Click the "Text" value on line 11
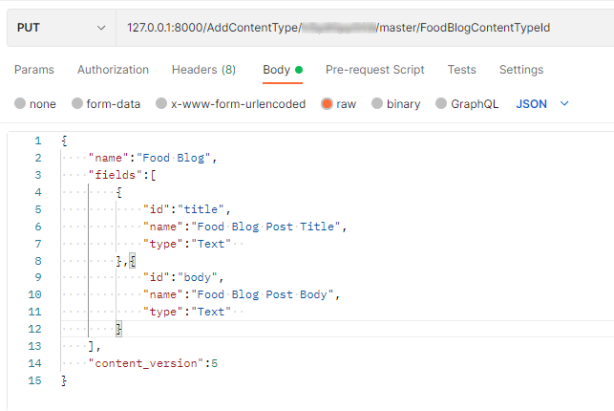 tap(211, 312)
